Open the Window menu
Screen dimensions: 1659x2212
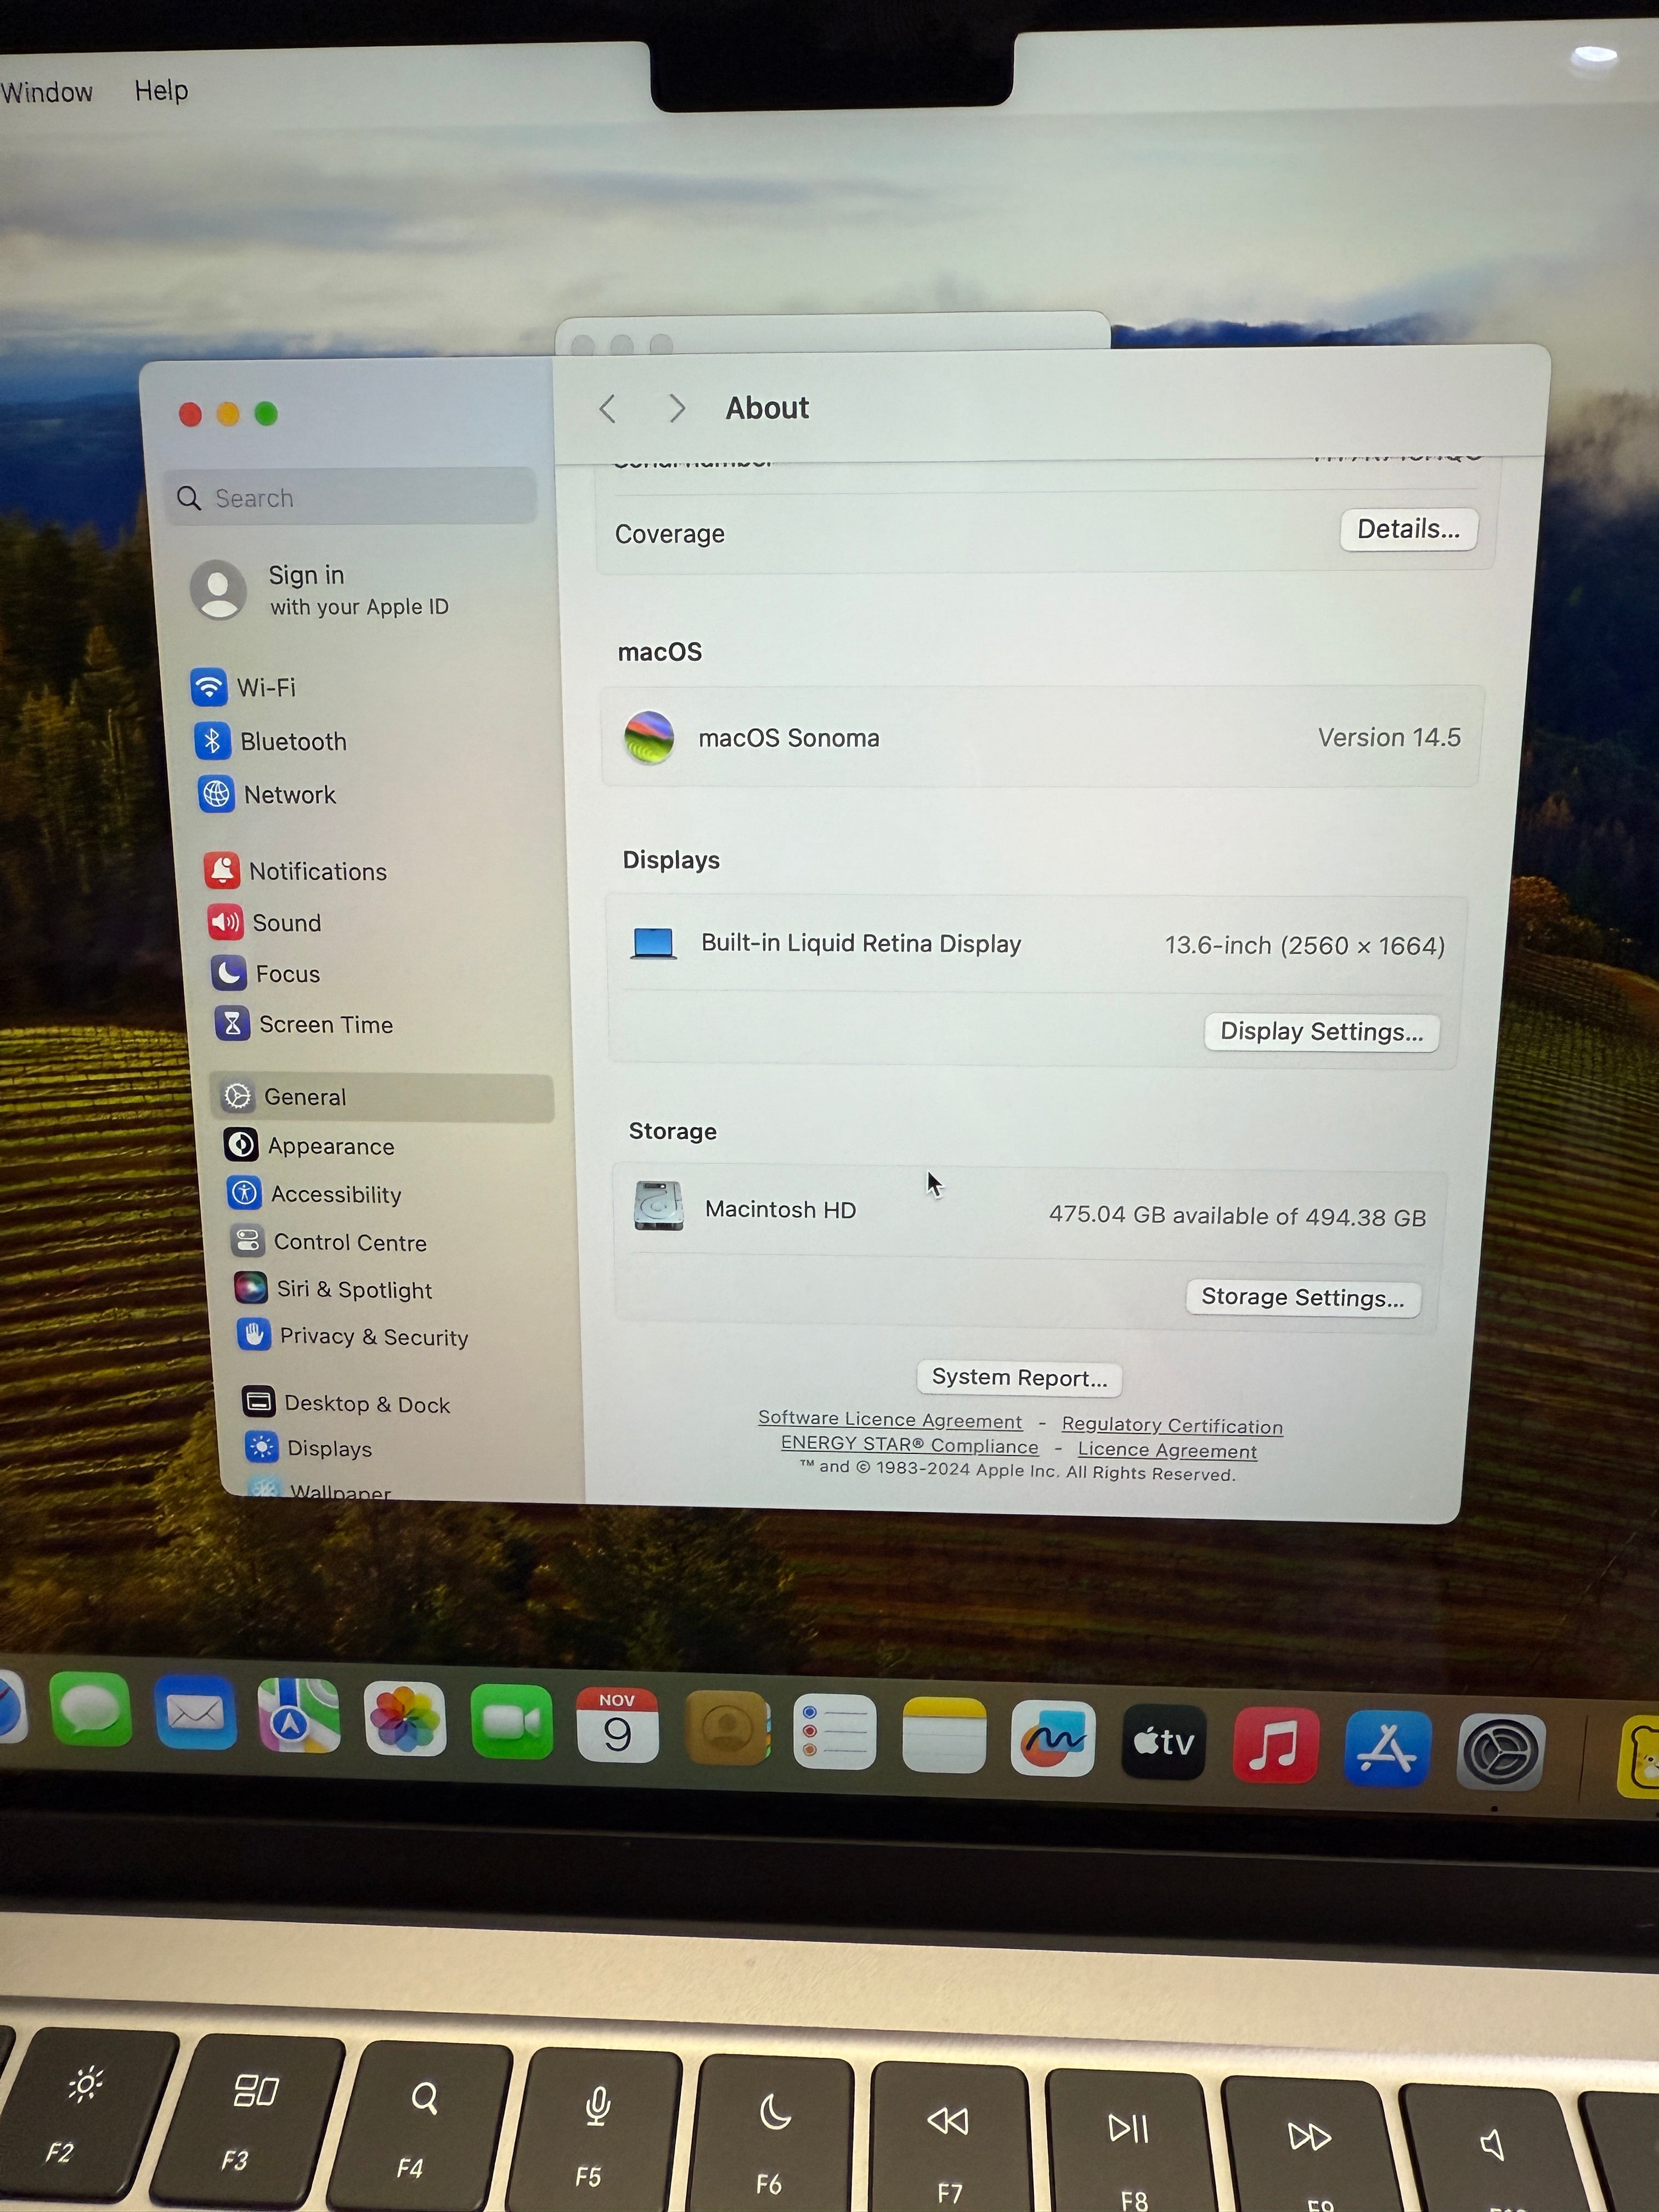(x=46, y=92)
